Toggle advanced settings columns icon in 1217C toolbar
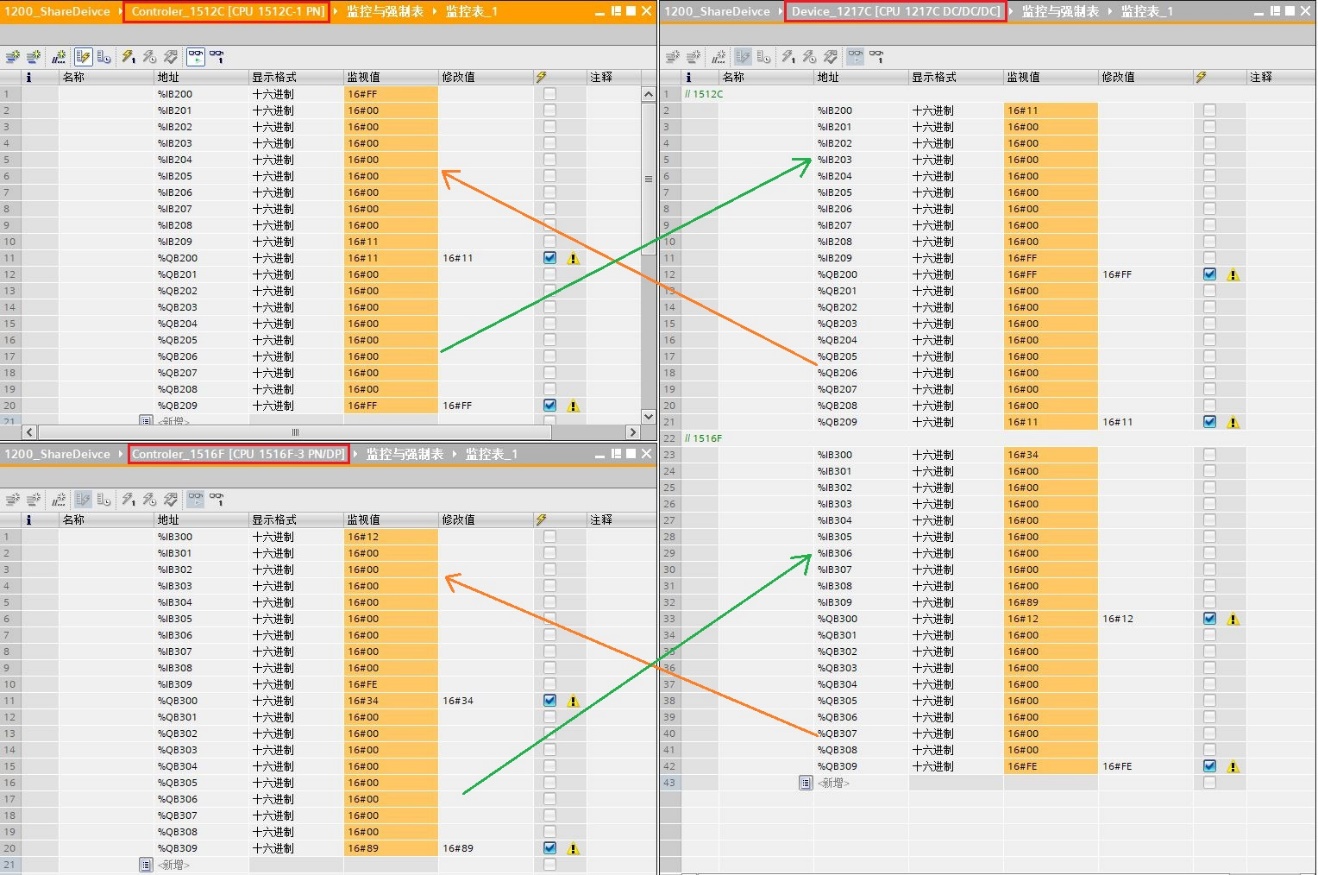The height and width of the screenshot is (875, 1318). tap(764, 57)
